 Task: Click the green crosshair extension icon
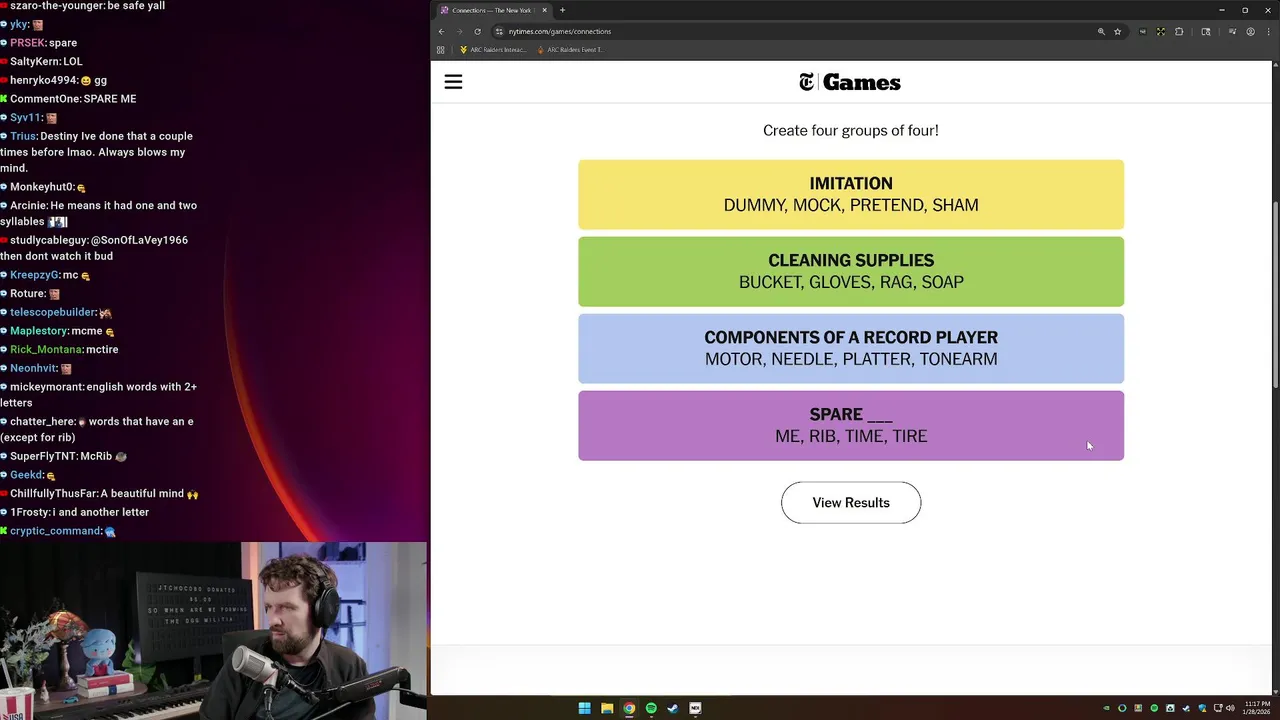[1161, 31]
